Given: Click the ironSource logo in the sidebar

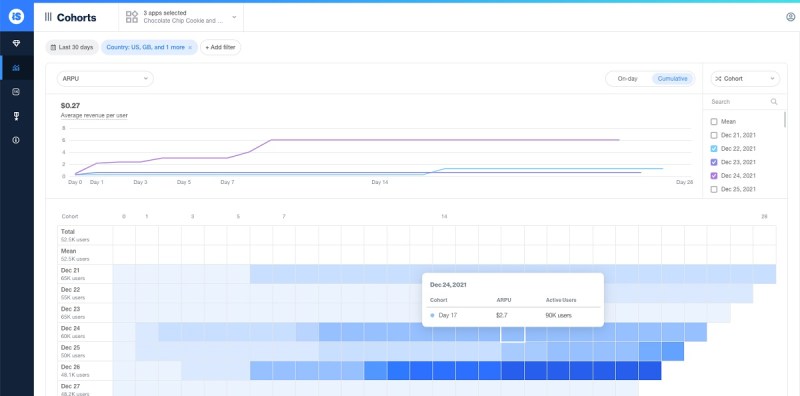Looking at the screenshot, I should pyautogui.click(x=17, y=17).
